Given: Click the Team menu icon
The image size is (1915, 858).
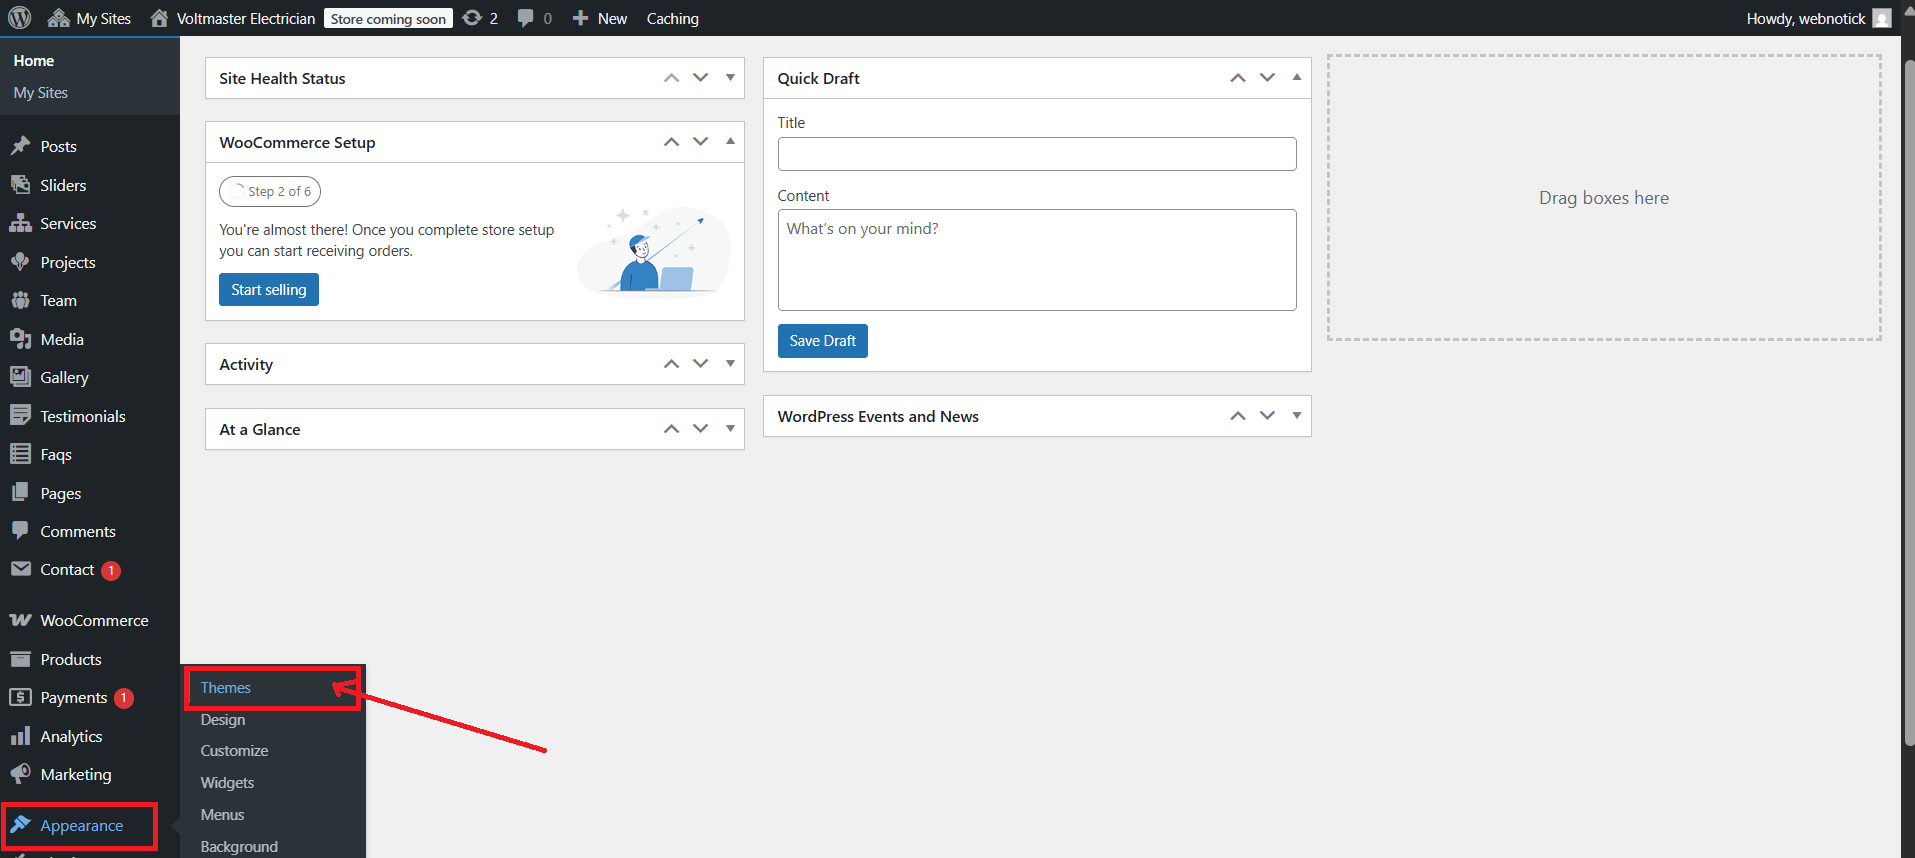Looking at the screenshot, I should pos(20,300).
